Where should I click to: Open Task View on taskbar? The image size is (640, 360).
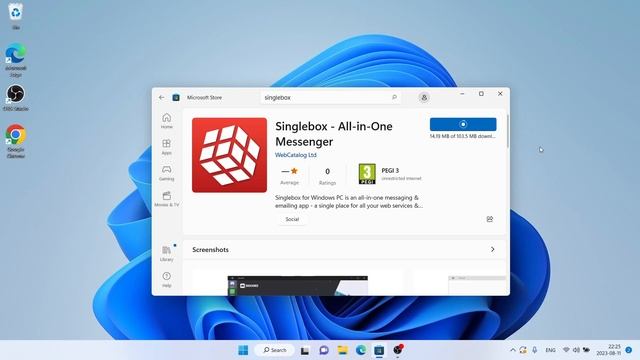click(305, 350)
